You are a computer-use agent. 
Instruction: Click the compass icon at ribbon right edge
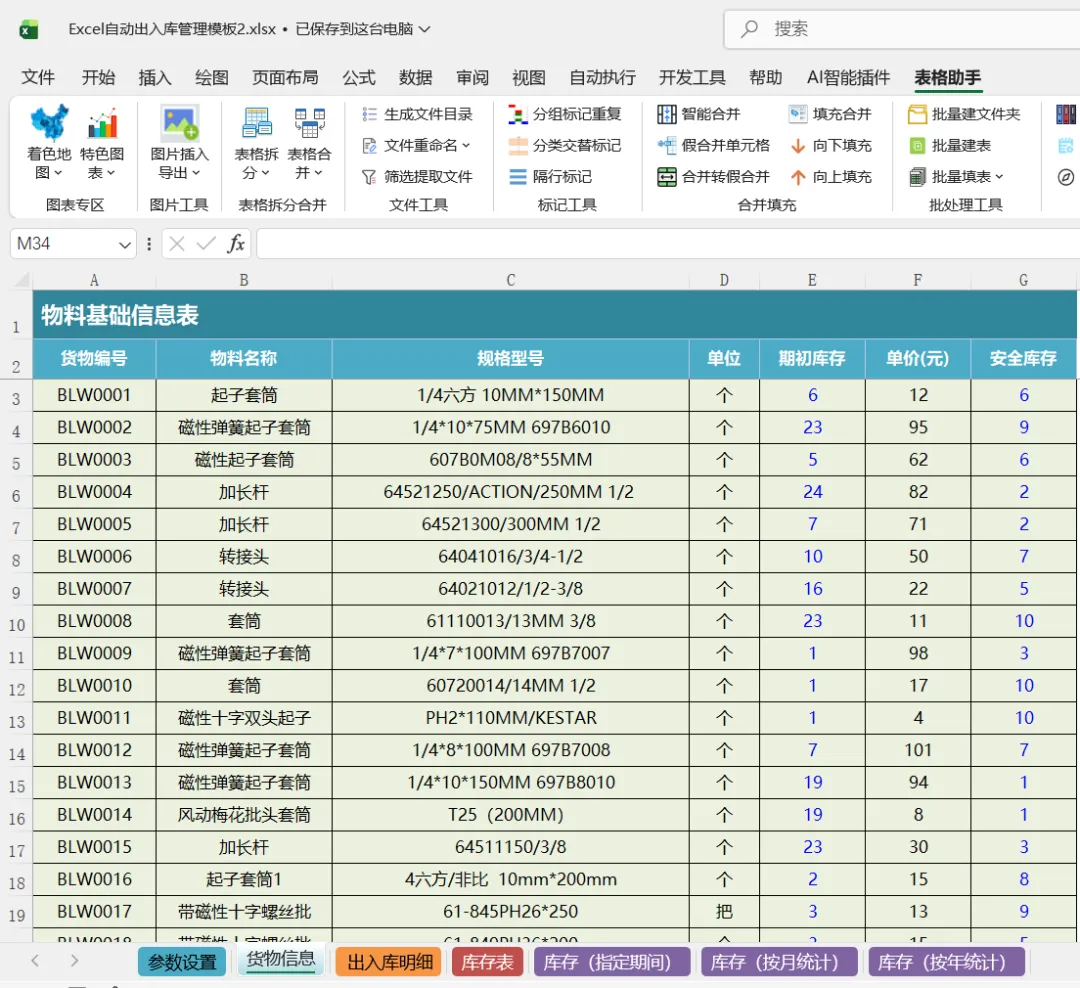tap(1066, 177)
